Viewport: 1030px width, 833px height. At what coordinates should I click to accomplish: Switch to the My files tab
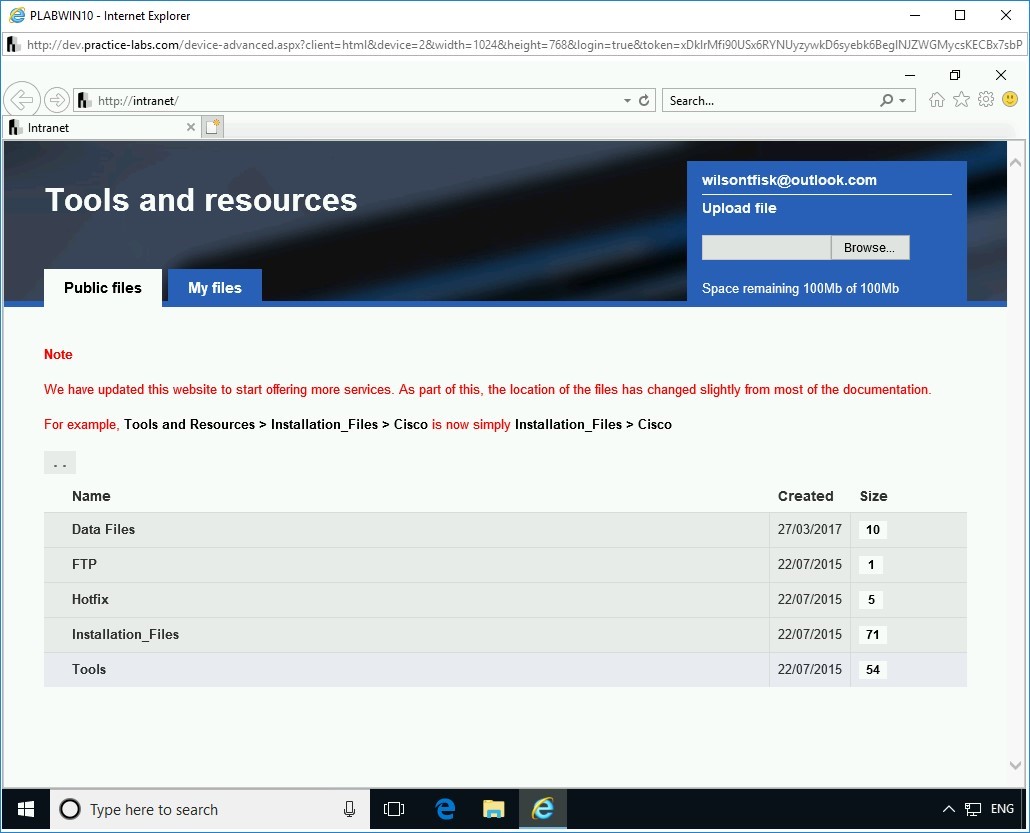tap(214, 287)
